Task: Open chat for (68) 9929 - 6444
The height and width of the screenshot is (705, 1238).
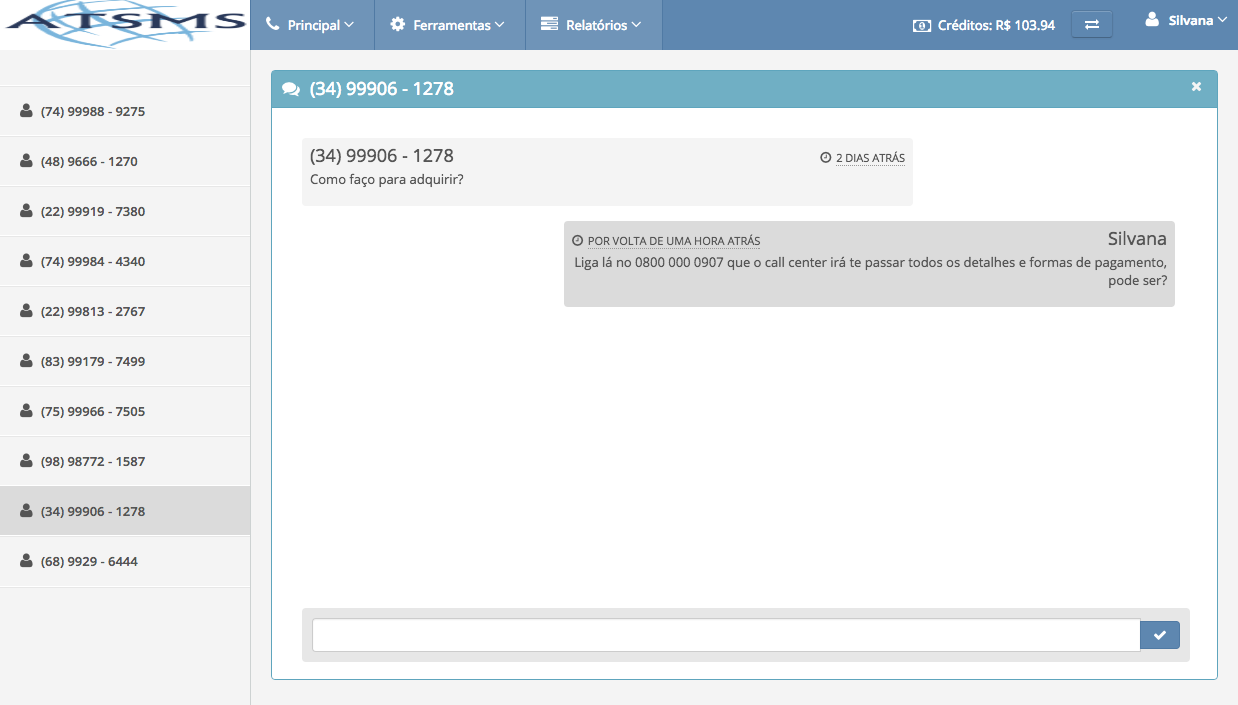Action: 89,561
